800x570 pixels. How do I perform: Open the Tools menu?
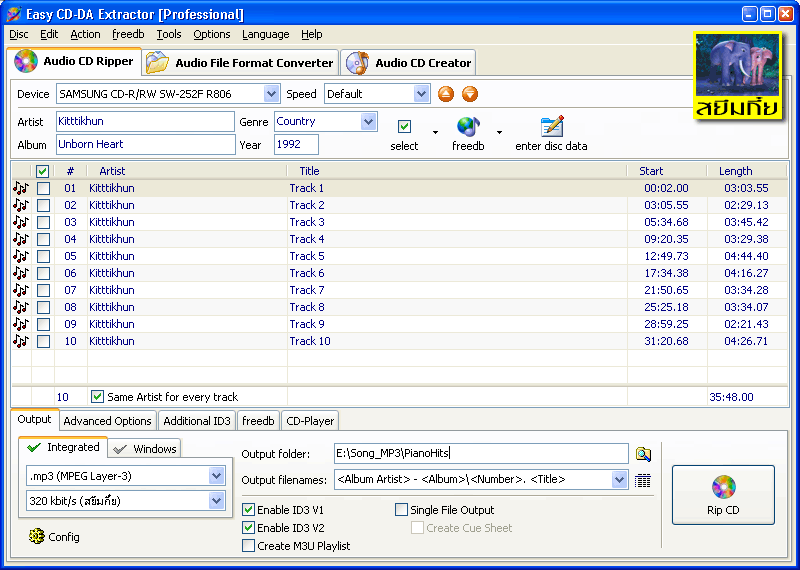pyautogui.click(x=169, y=34)
